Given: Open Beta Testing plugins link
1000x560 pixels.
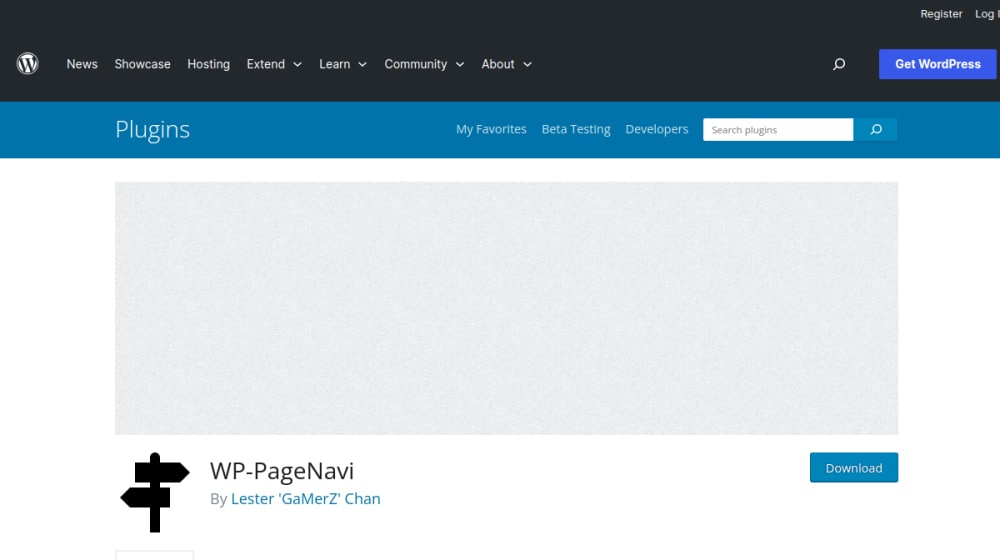Looking at the screenshot, I should [576, 129].
